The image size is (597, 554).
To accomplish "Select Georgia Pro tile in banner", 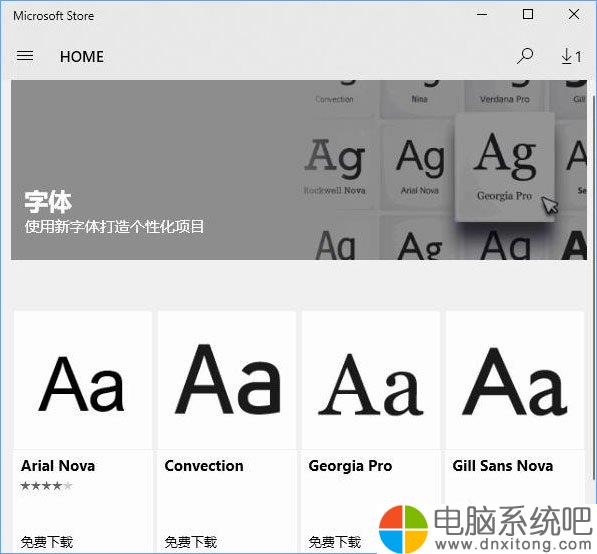I will (x=504, y=167).
